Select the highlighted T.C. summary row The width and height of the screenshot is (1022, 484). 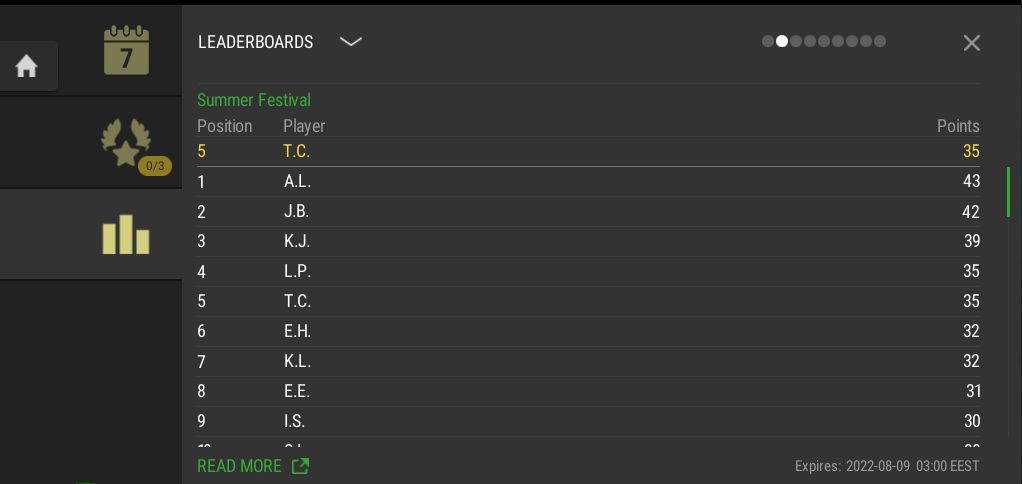[589, 152]
